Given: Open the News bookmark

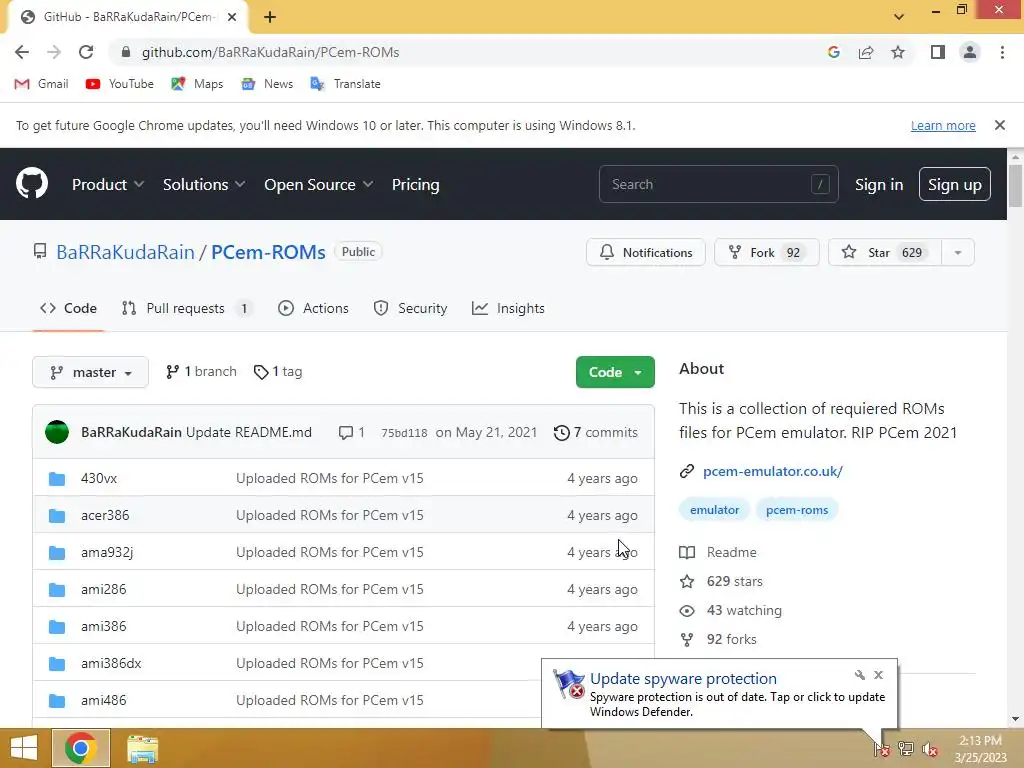Looking at the screenshot, I should point(267,84).
